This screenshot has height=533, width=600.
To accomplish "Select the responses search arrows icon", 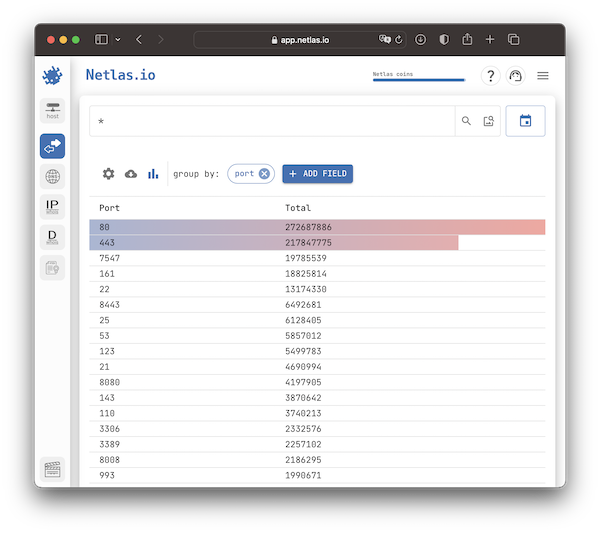I will coord(52,146).
